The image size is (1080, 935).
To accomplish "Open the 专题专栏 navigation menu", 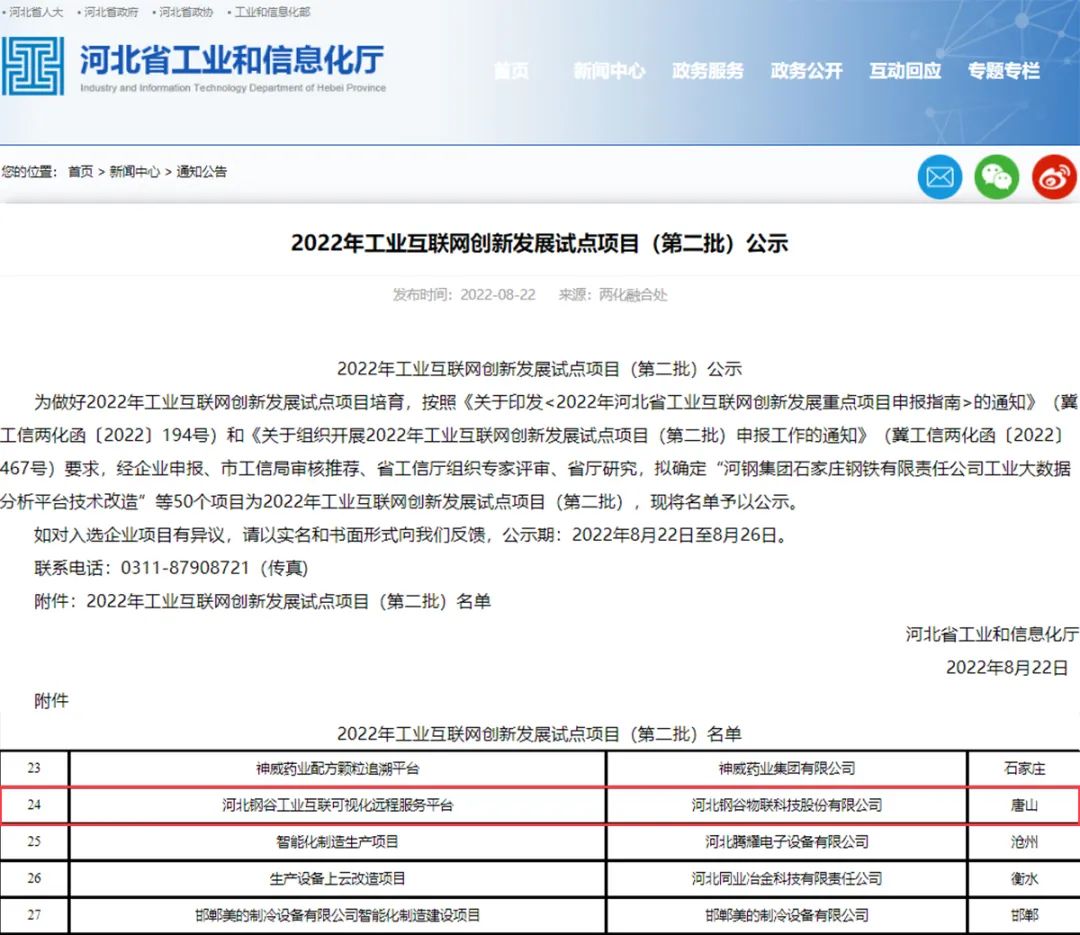I will click(1004, 71).
